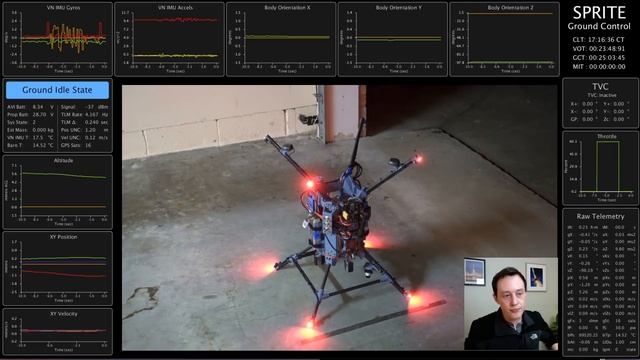This screenshot has width=640, height=360.
Task: Select the Body Orientation X graph
Action: (281, 39)
